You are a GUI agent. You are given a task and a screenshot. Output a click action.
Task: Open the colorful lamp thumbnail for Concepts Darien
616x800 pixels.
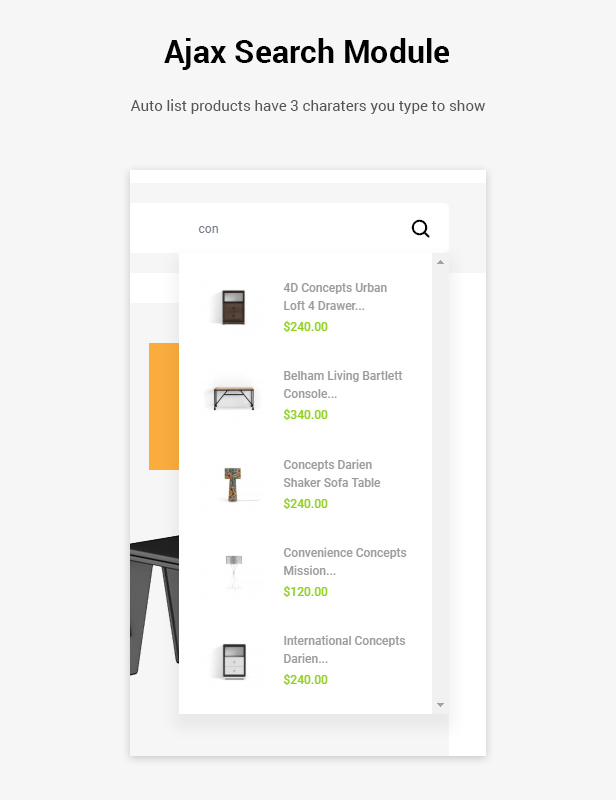coord(233,485)
